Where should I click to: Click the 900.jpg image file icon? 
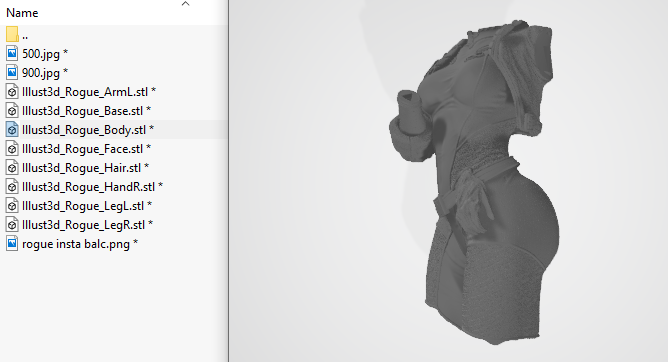coord(12,72)
